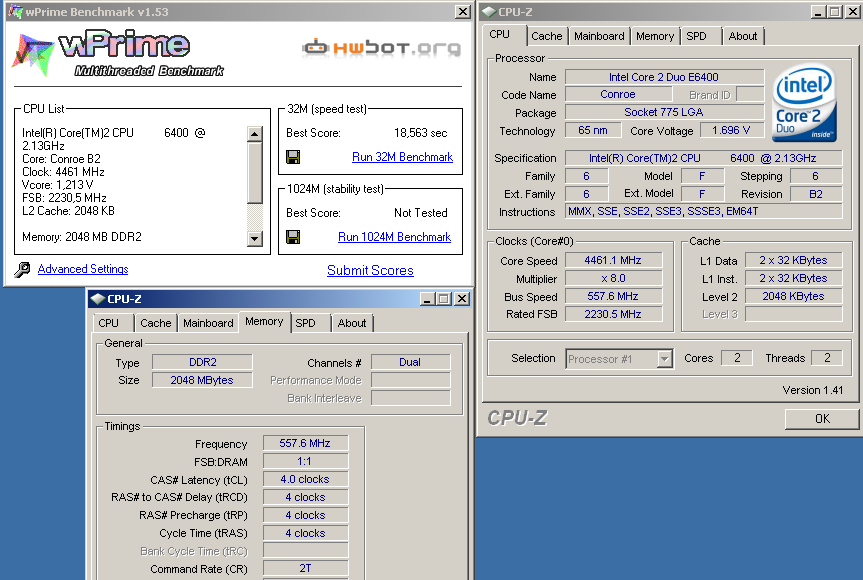Click the wPrime colorful logo graphic
Image resolution: width=863 pixels, height=580 pixels.
[33, 54]
